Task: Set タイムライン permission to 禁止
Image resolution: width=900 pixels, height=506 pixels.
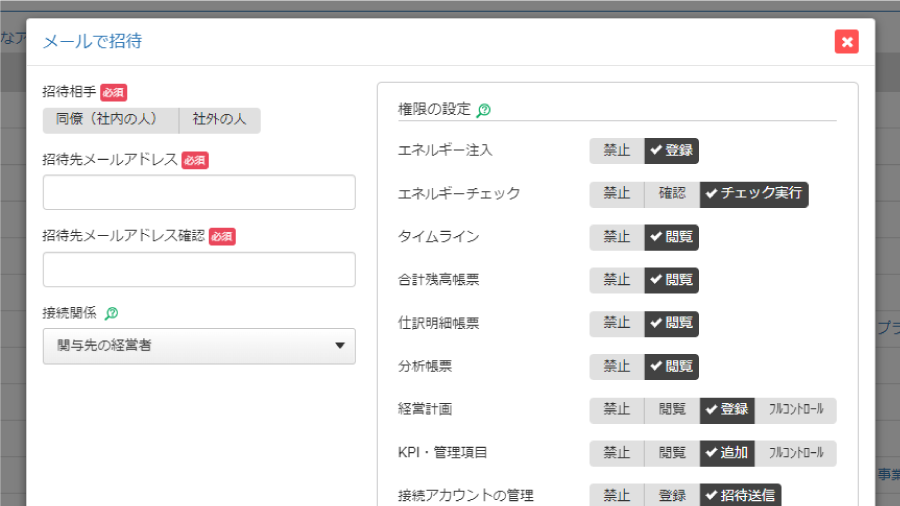Action: [x=616, y=237]
